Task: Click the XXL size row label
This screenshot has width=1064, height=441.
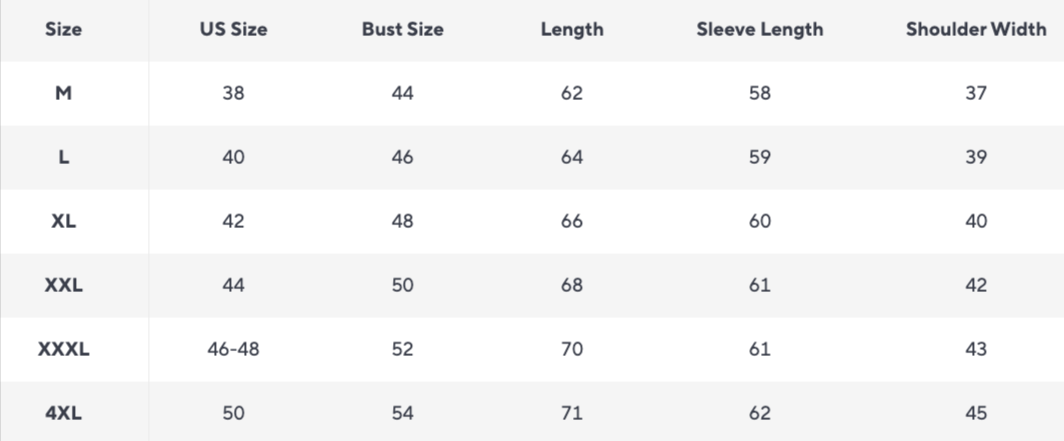Action: pos(63,285)
